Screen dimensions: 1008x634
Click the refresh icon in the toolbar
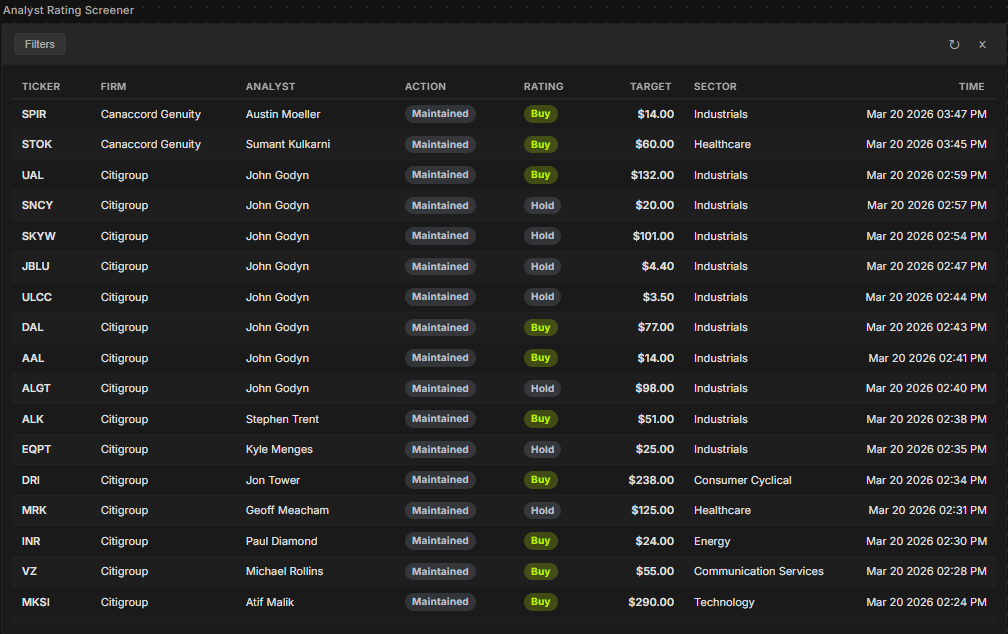tap(954, 45)
